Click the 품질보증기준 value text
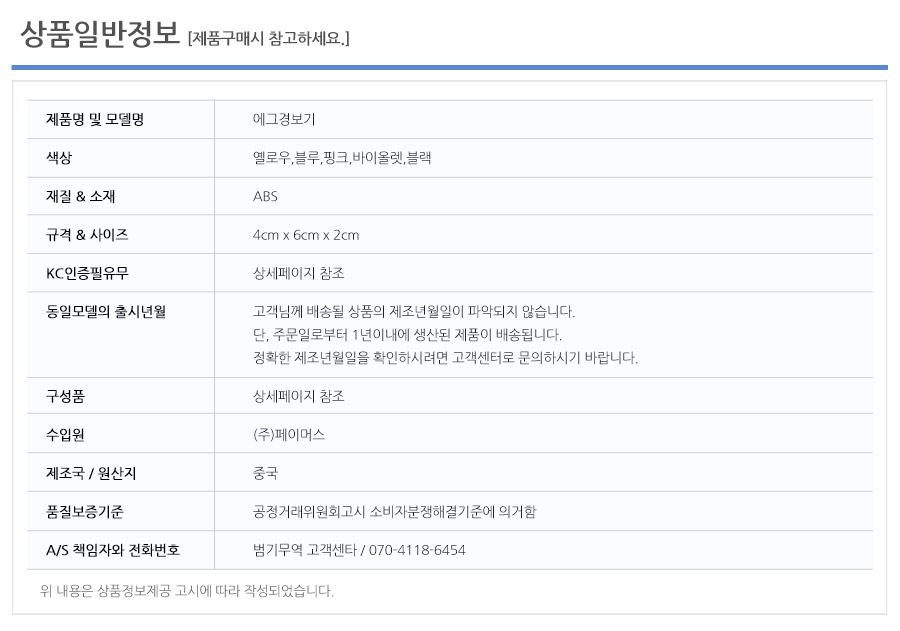The height and width of the screenshot is (631, 900). (x=394, y=512)
